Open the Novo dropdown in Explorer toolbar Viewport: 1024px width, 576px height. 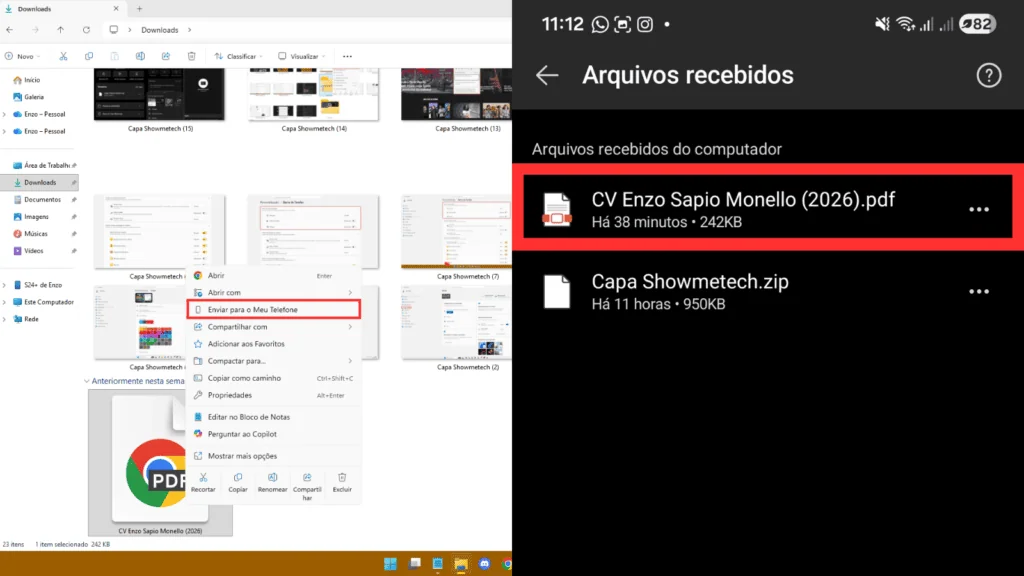(24, 56)
